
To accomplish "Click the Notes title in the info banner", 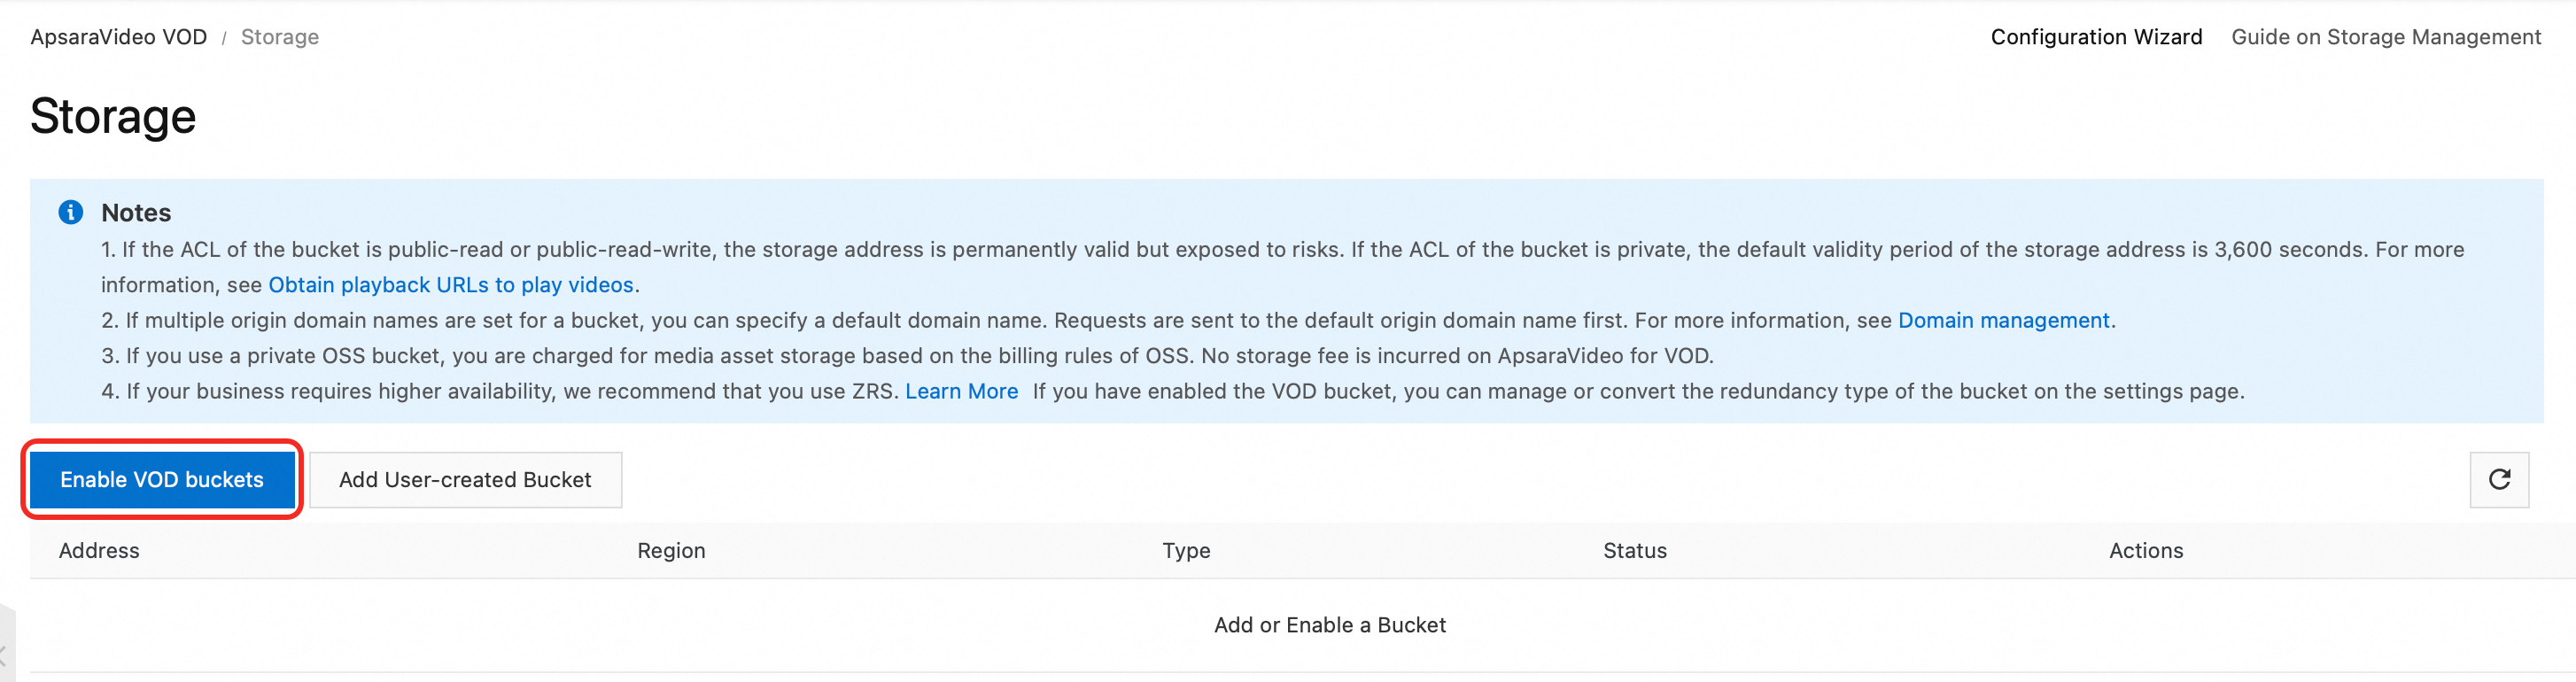I will tap(136, 213).
